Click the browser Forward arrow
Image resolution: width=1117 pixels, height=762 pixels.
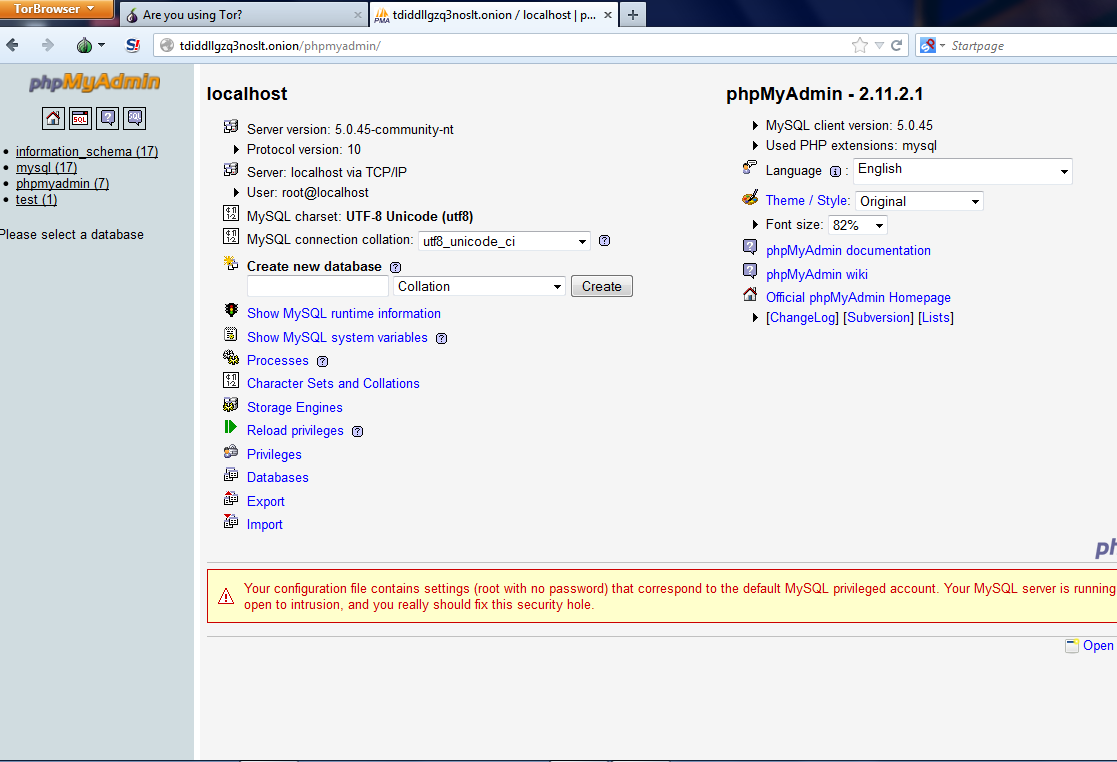pyautogui.click(x=48, y=46)
